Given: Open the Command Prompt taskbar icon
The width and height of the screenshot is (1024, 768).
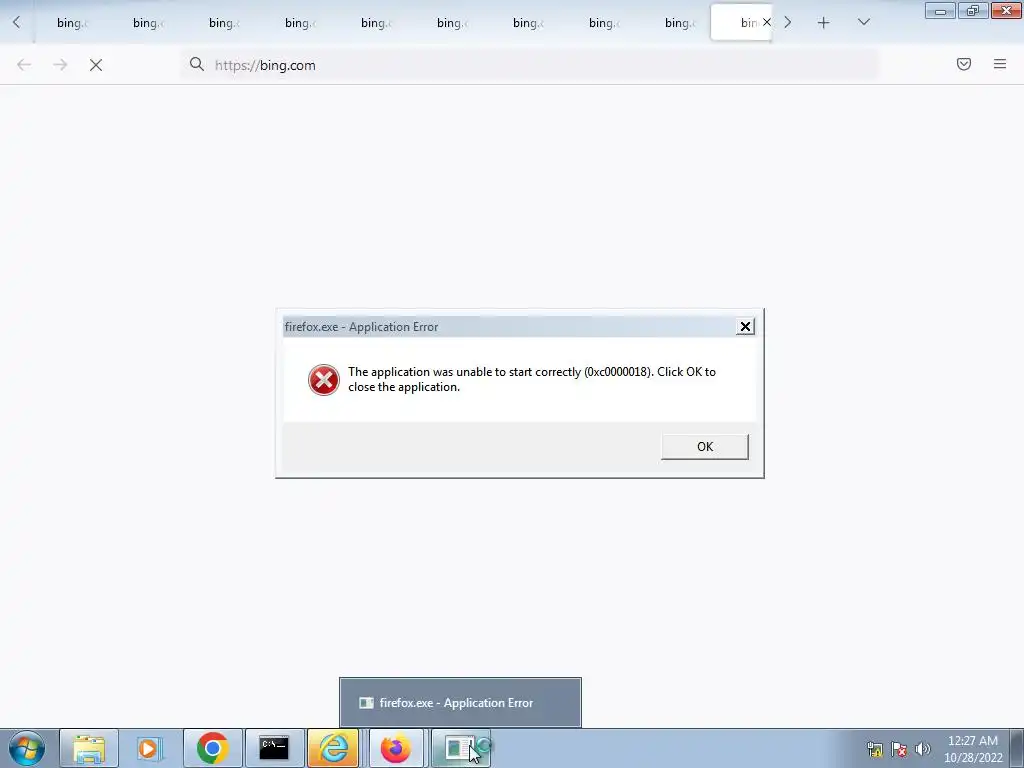Looking at the screenshot, I should 274,748.
